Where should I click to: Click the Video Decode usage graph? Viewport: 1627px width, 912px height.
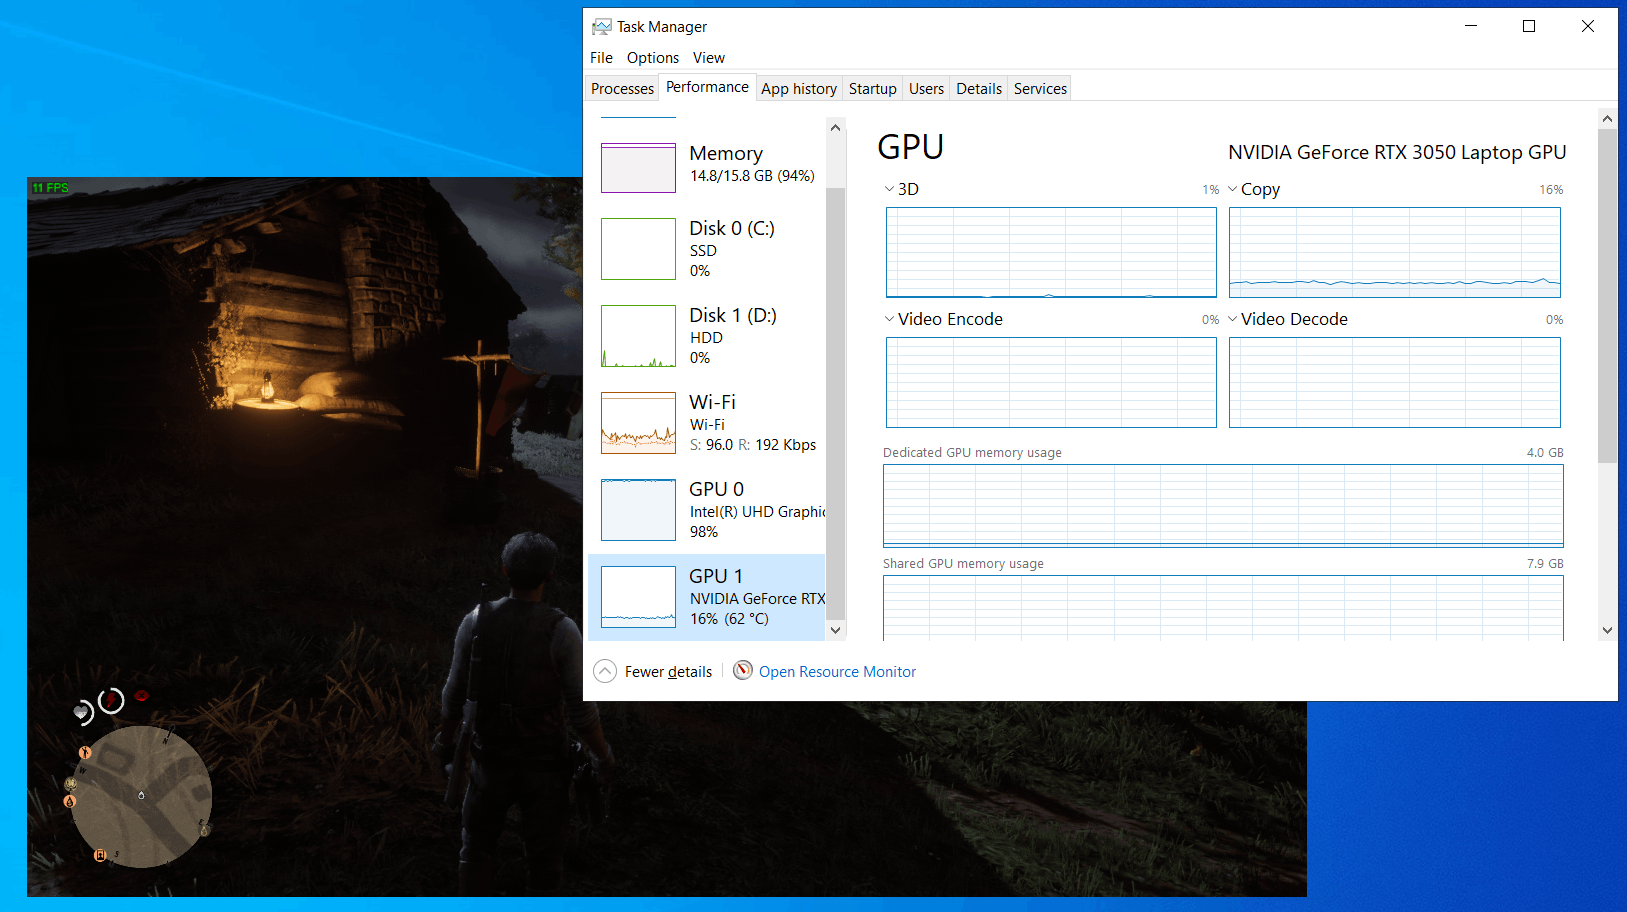[1395, 382]
